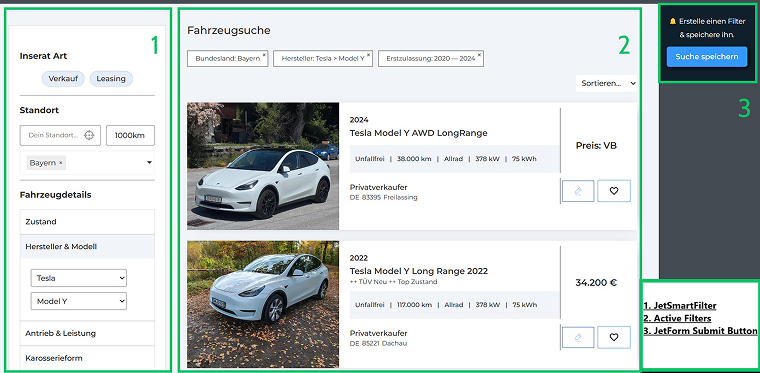Open the Sortieren dropdown

tap(606, 83)
